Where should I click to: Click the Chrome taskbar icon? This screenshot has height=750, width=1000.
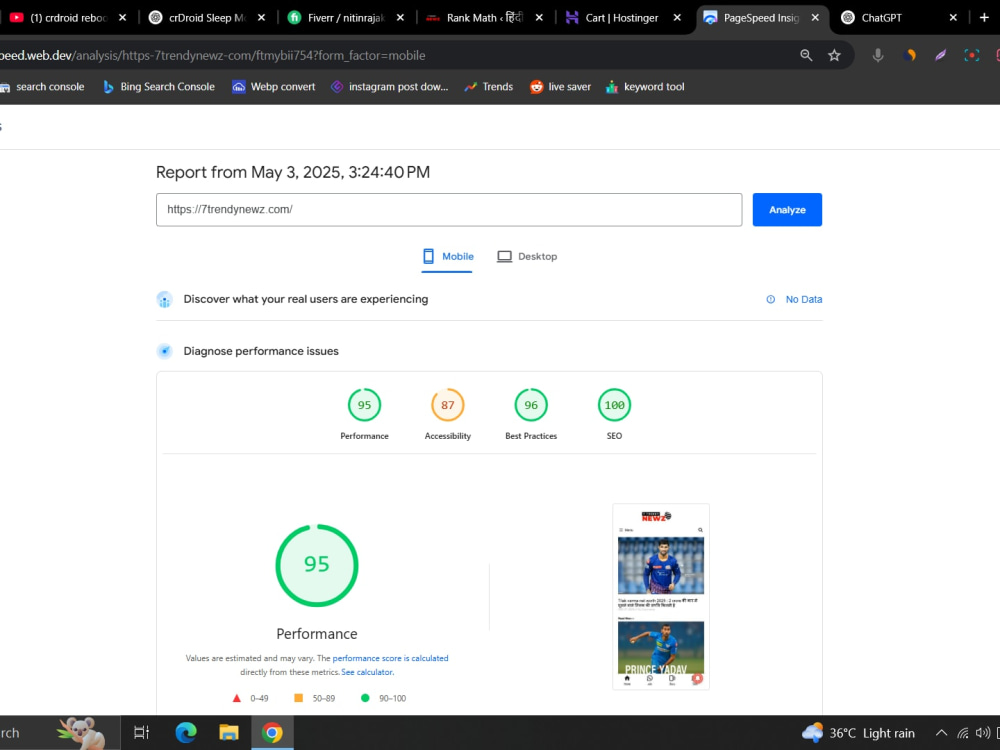272,733
